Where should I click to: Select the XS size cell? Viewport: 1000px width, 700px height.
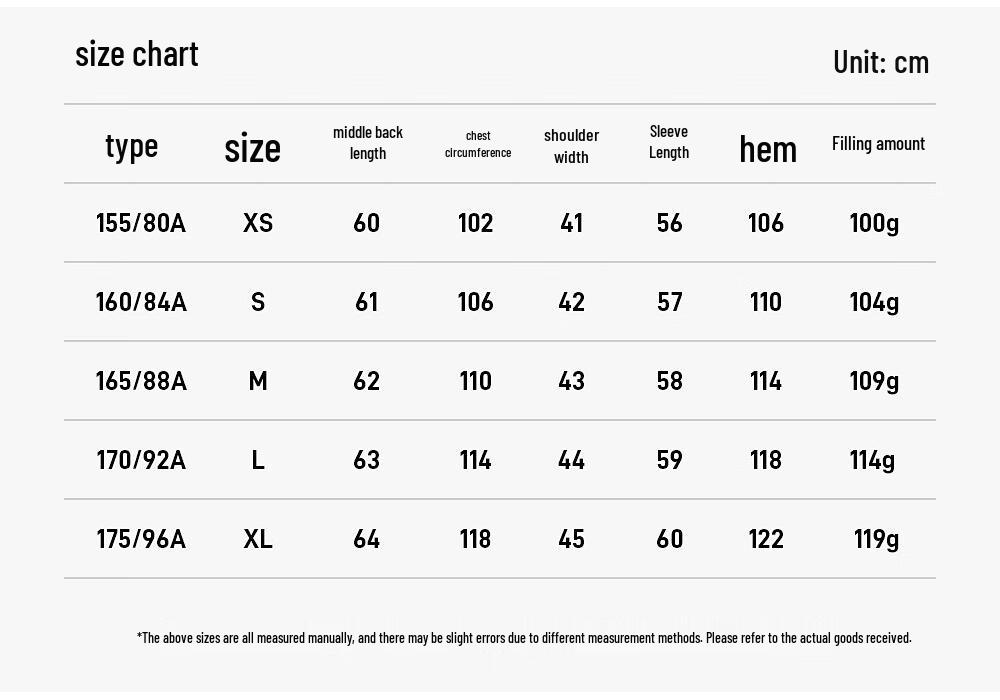click(x=258, y=222)
